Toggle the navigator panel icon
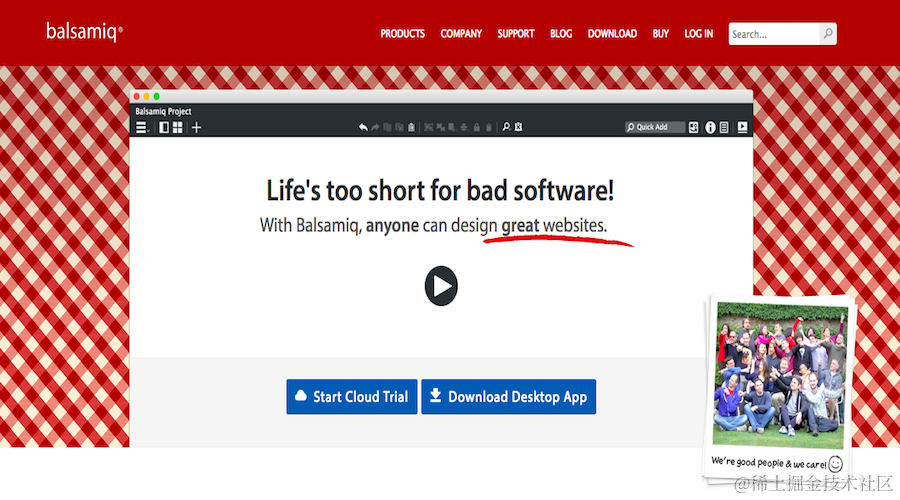Viewport: 900px width, 500px height. pos(164,127)
